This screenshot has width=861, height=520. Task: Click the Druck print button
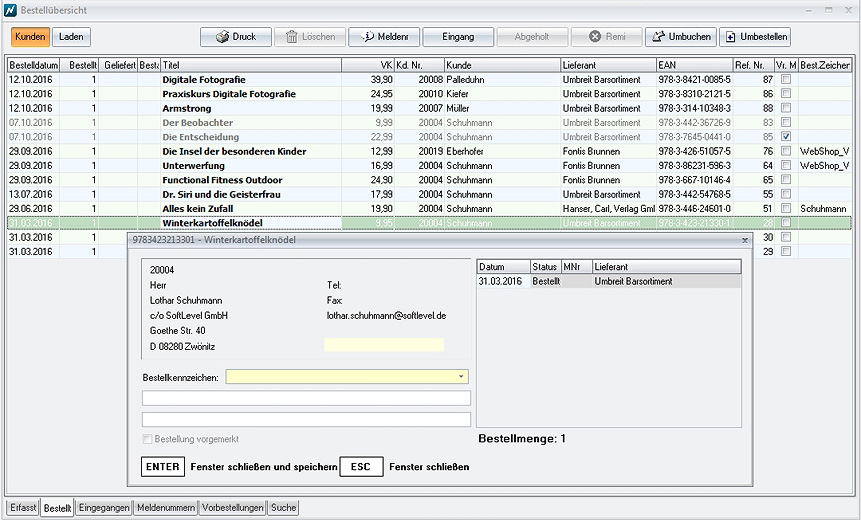tap(235, 37)
